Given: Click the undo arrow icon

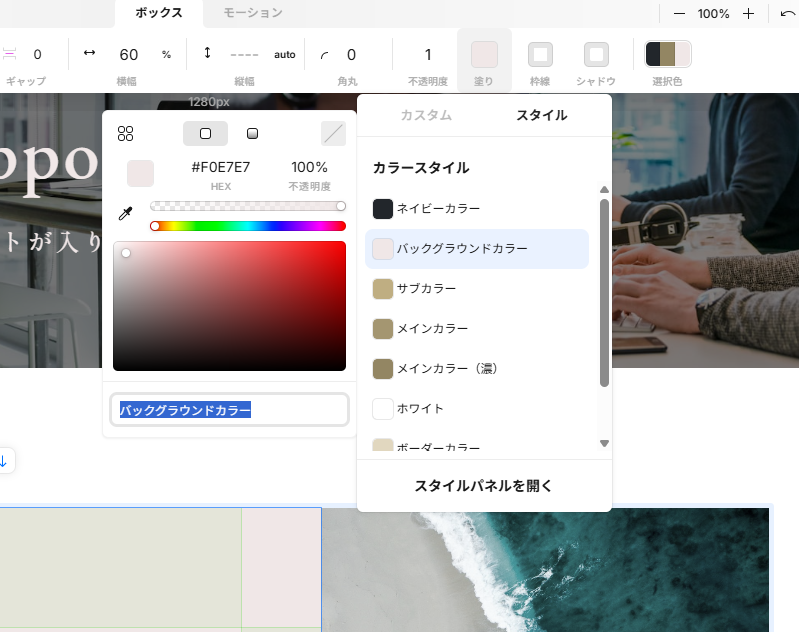Looking at the screenshot, I should [x=787, y=14].
